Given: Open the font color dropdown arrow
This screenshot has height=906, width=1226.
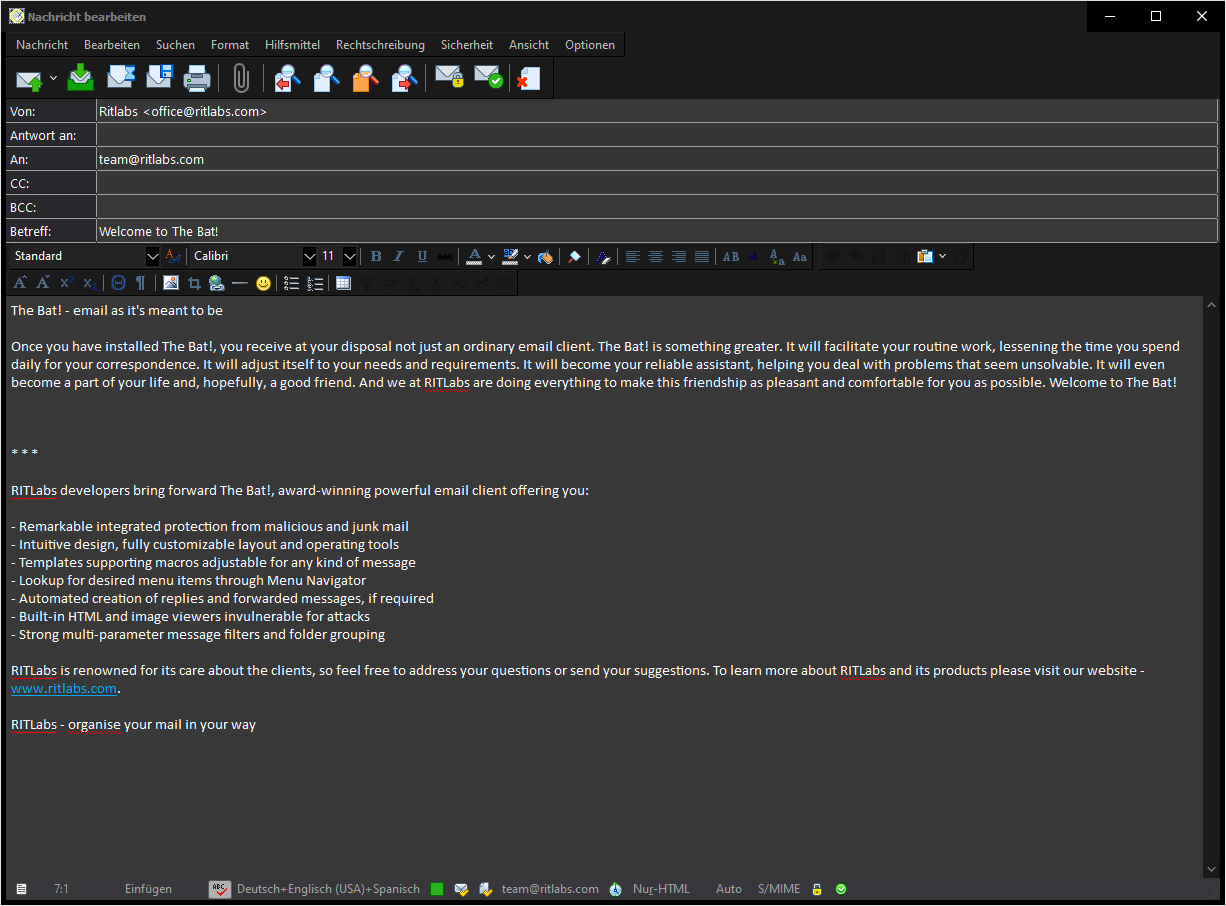Looking at the screenshot, I should (491, 257).
